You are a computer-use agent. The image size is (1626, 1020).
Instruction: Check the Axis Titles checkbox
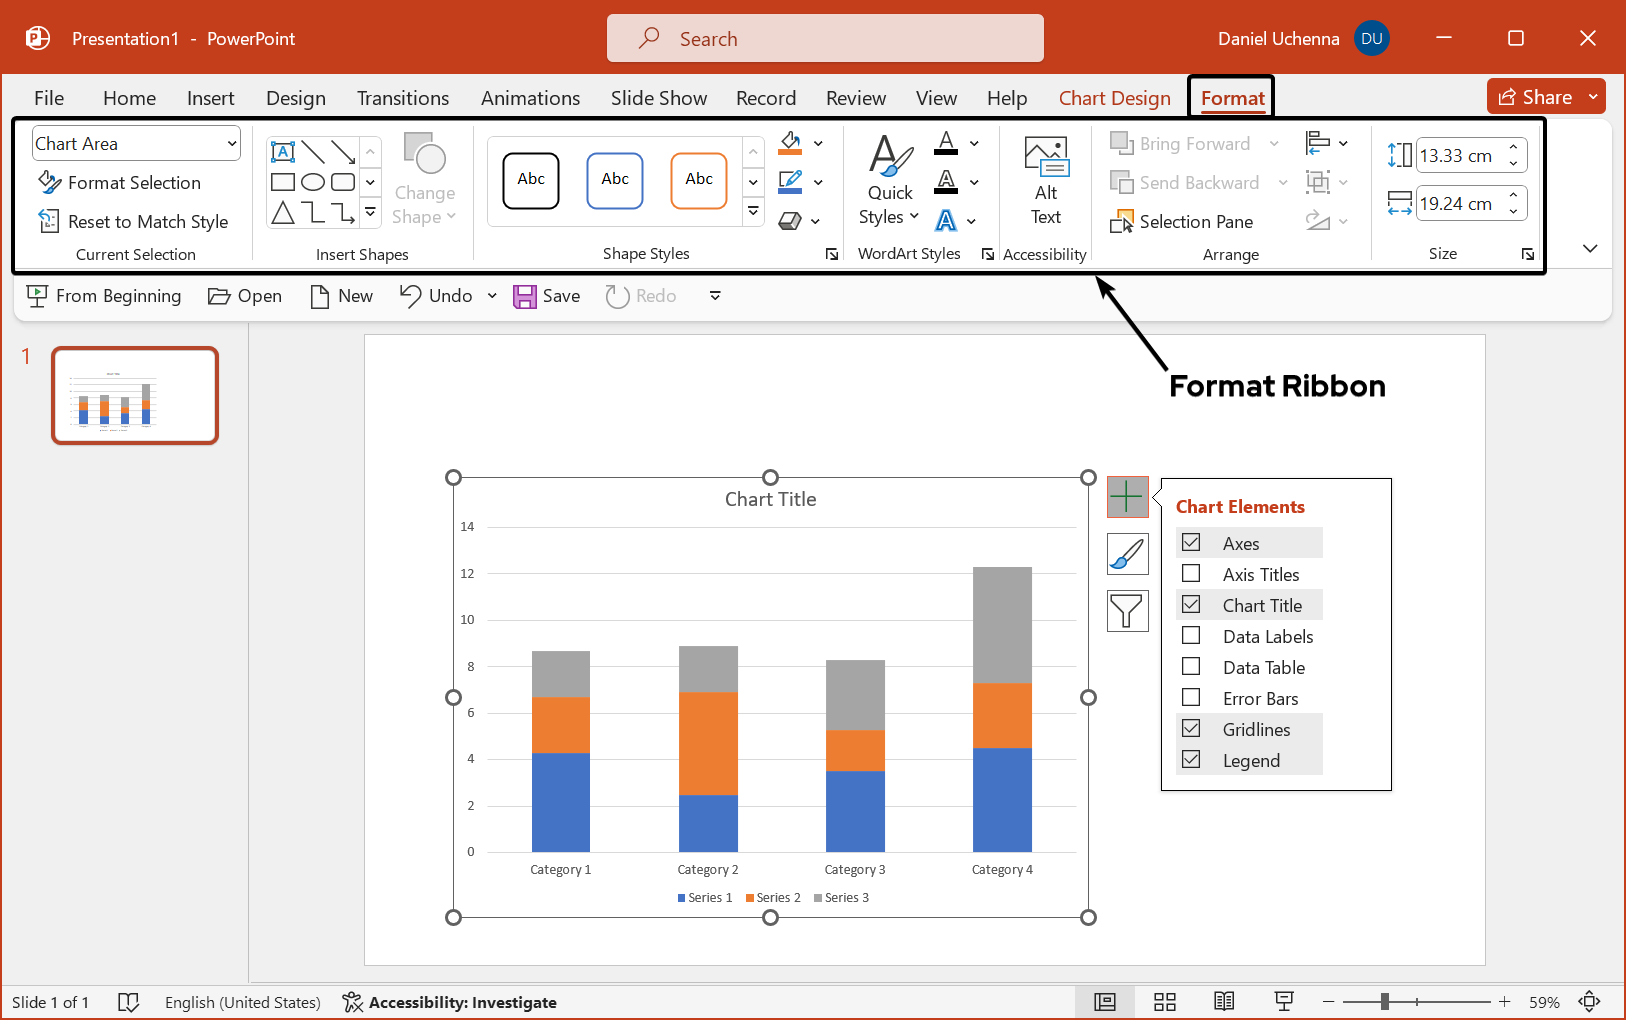click(1191, 573)
